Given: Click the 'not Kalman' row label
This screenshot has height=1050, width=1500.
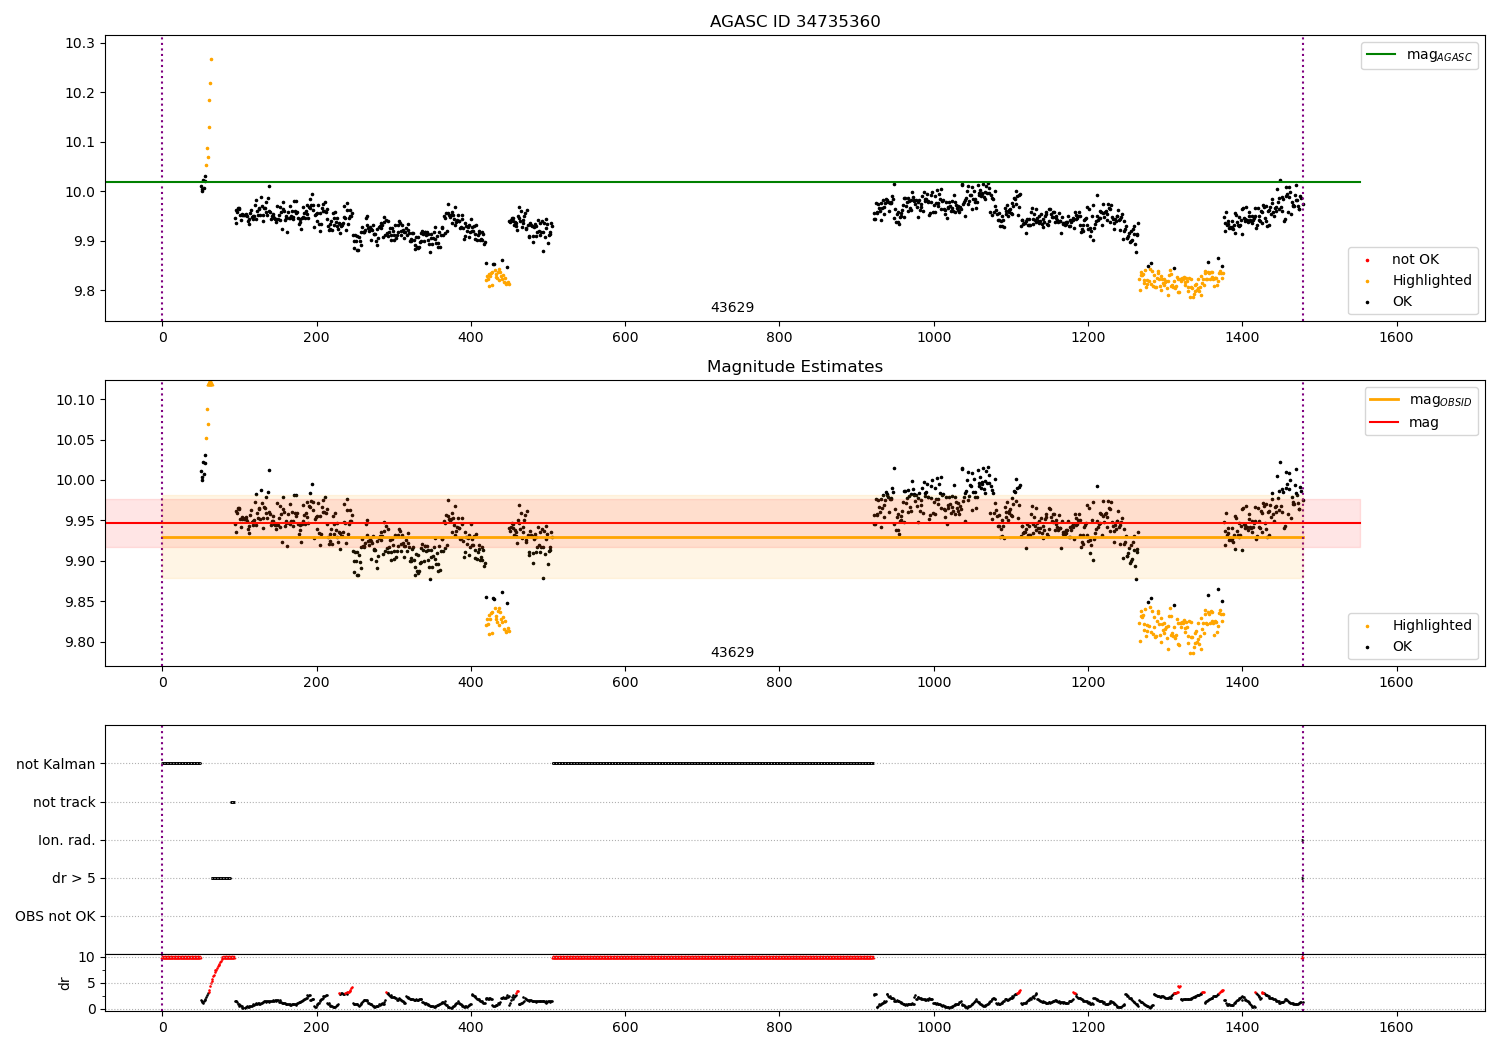Looking at the screenshot, I should (x=56, y=764).
